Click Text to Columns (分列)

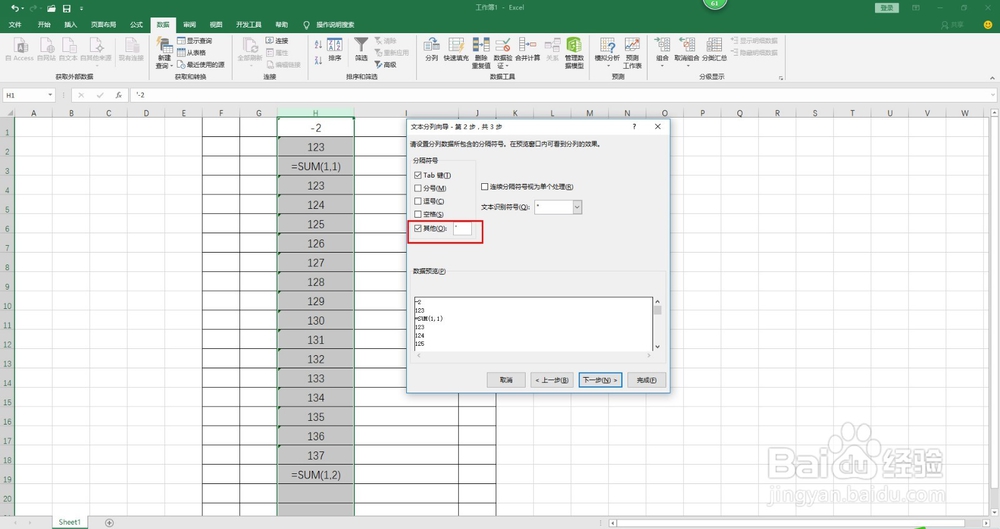tap(432, 50)
